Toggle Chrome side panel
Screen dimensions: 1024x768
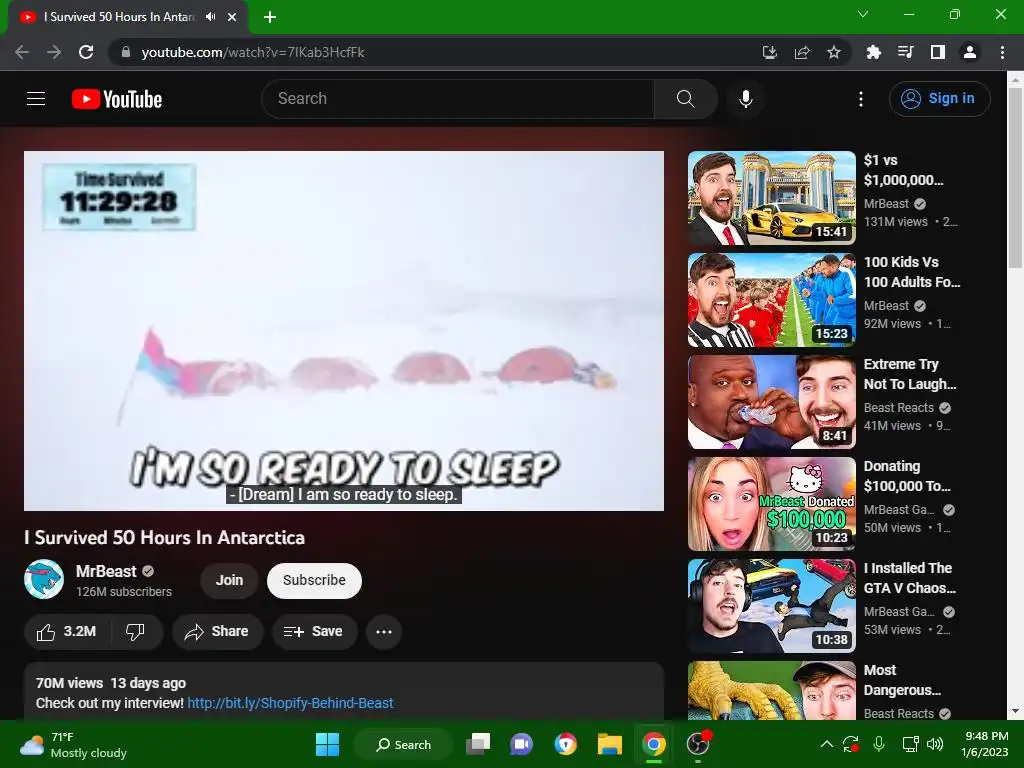pyautogui.click(x=938, y=52)
